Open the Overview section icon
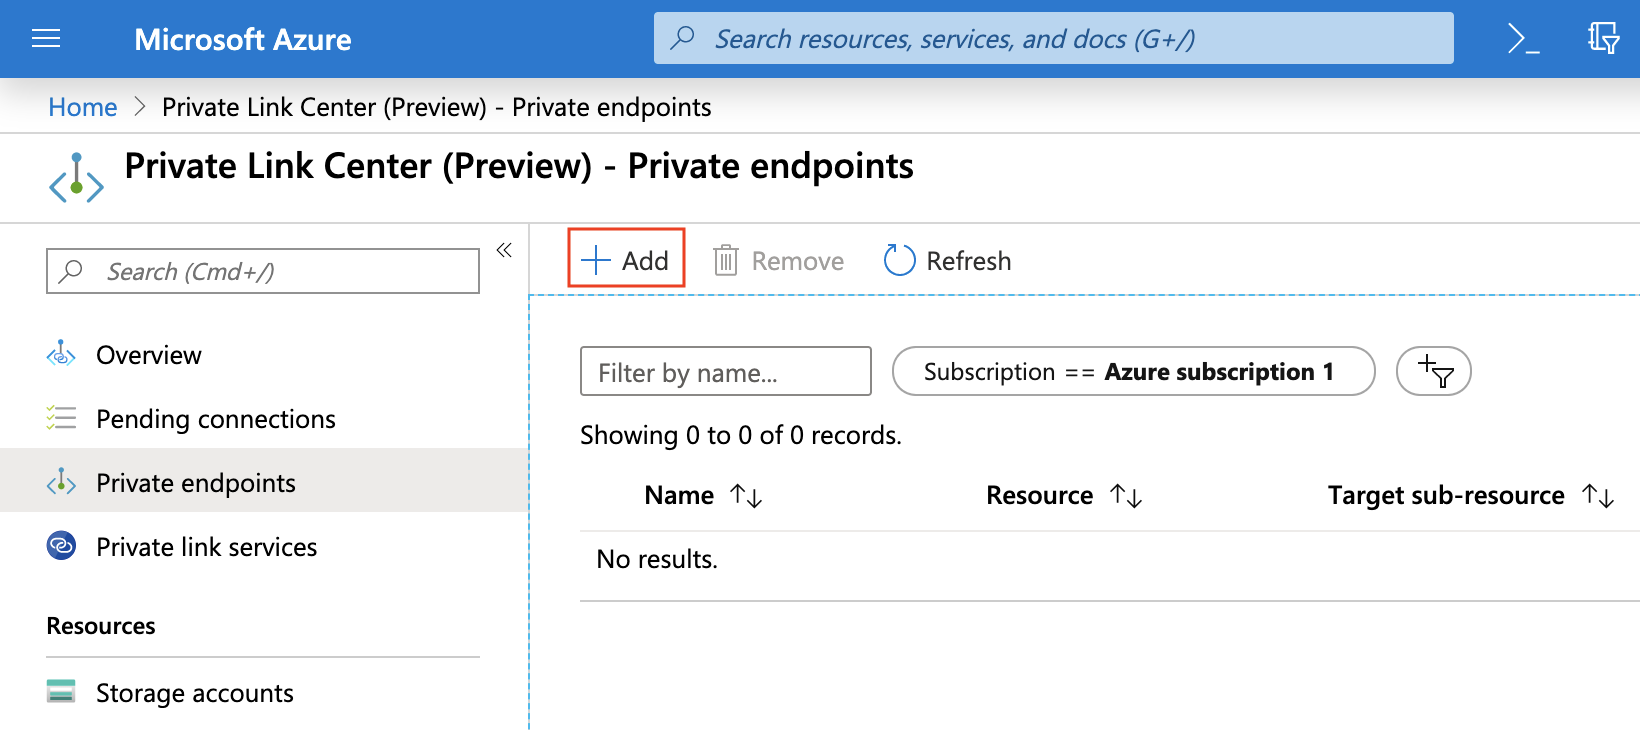Viewport: 1640px width, 730px height. click(x=61, y=354)
